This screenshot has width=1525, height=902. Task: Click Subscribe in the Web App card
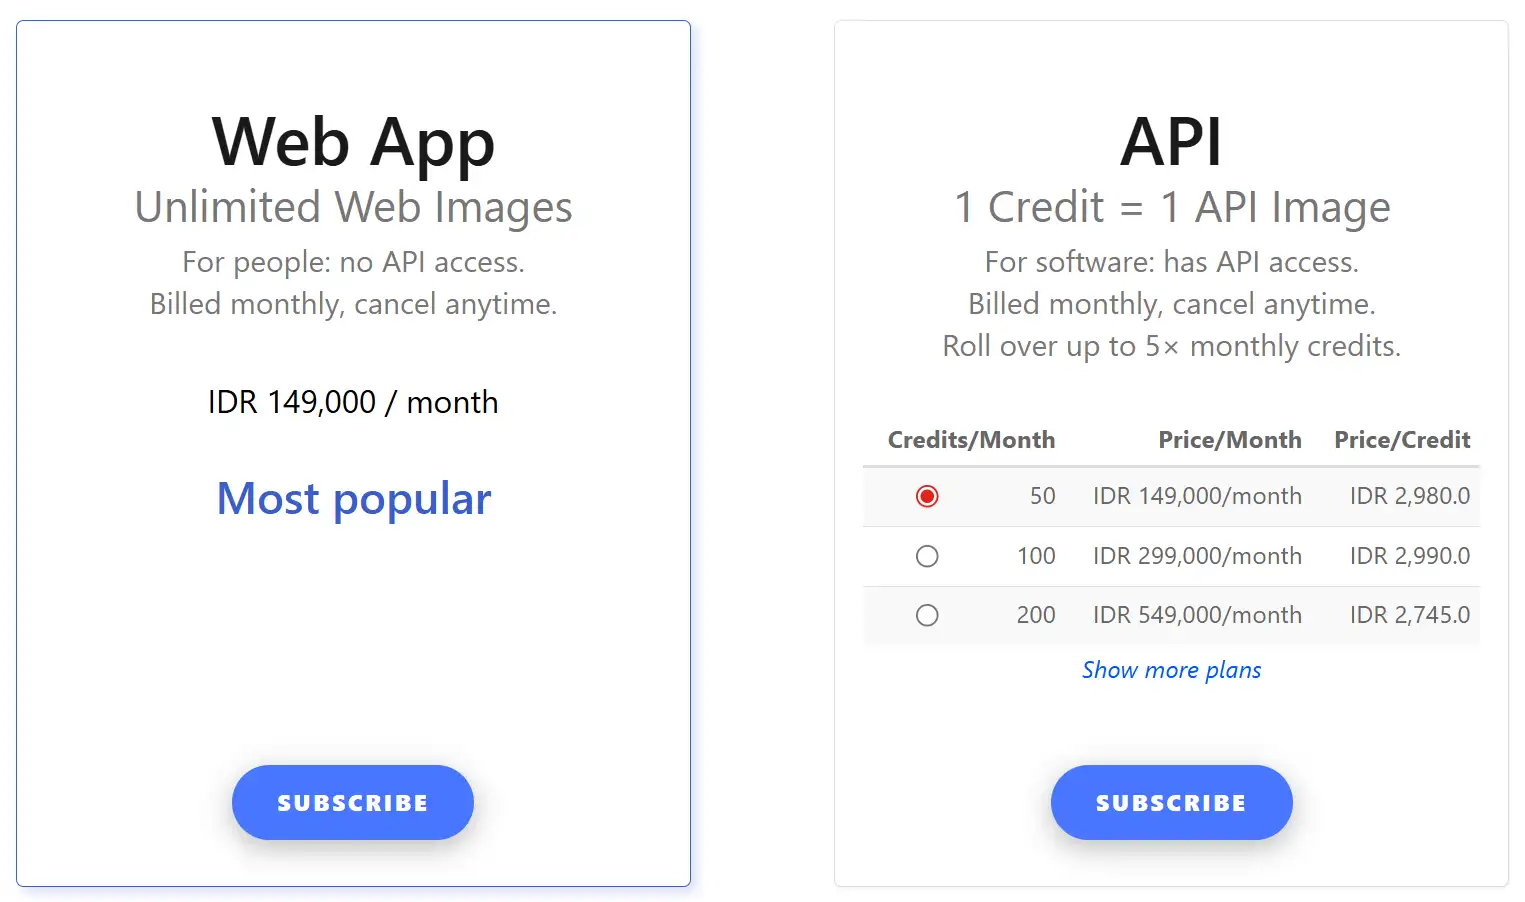coord(352,802)
